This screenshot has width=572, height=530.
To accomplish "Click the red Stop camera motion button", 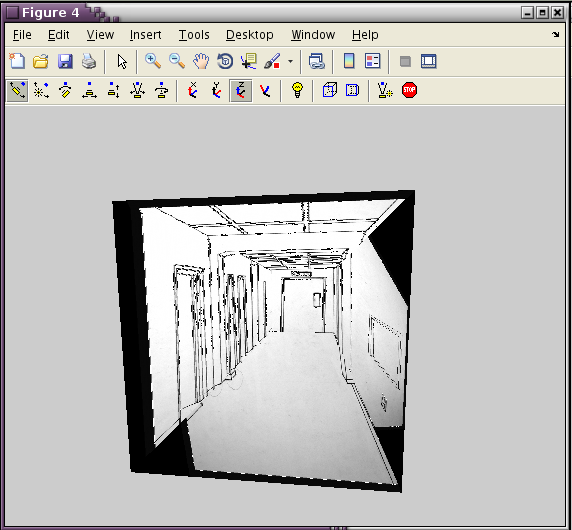I will pos(409,90).
